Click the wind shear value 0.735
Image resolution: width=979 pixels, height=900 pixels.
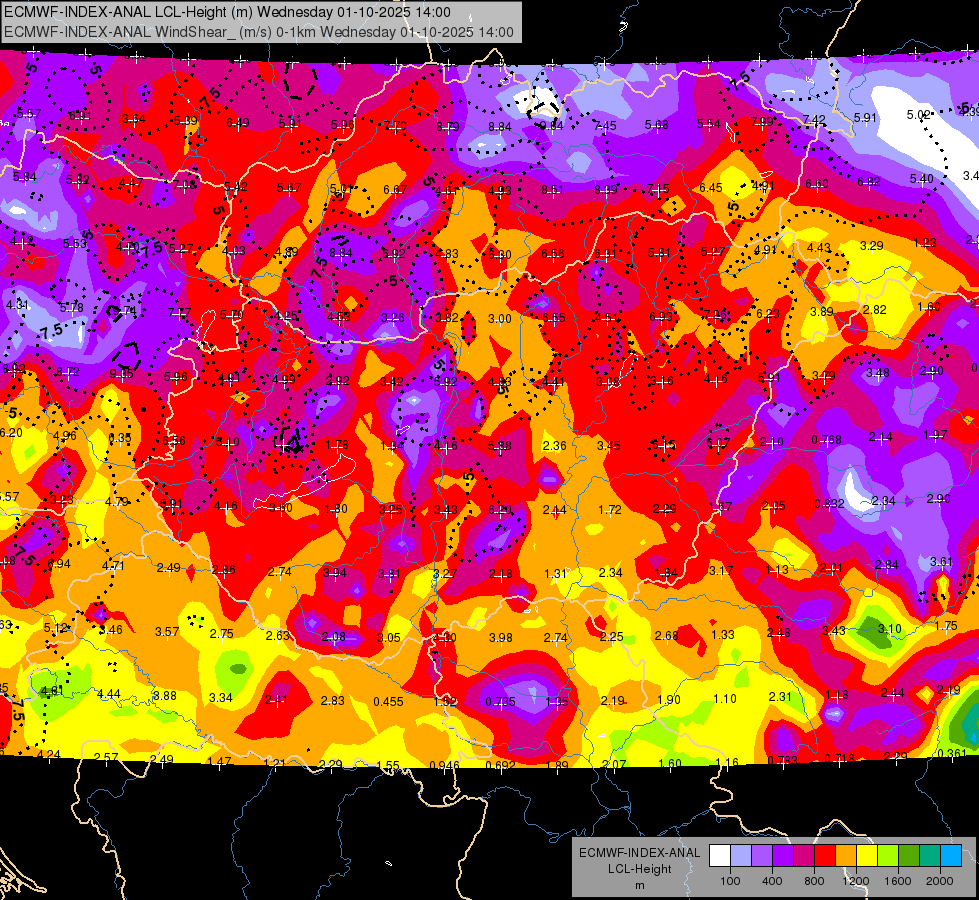[x=500, y=701]
